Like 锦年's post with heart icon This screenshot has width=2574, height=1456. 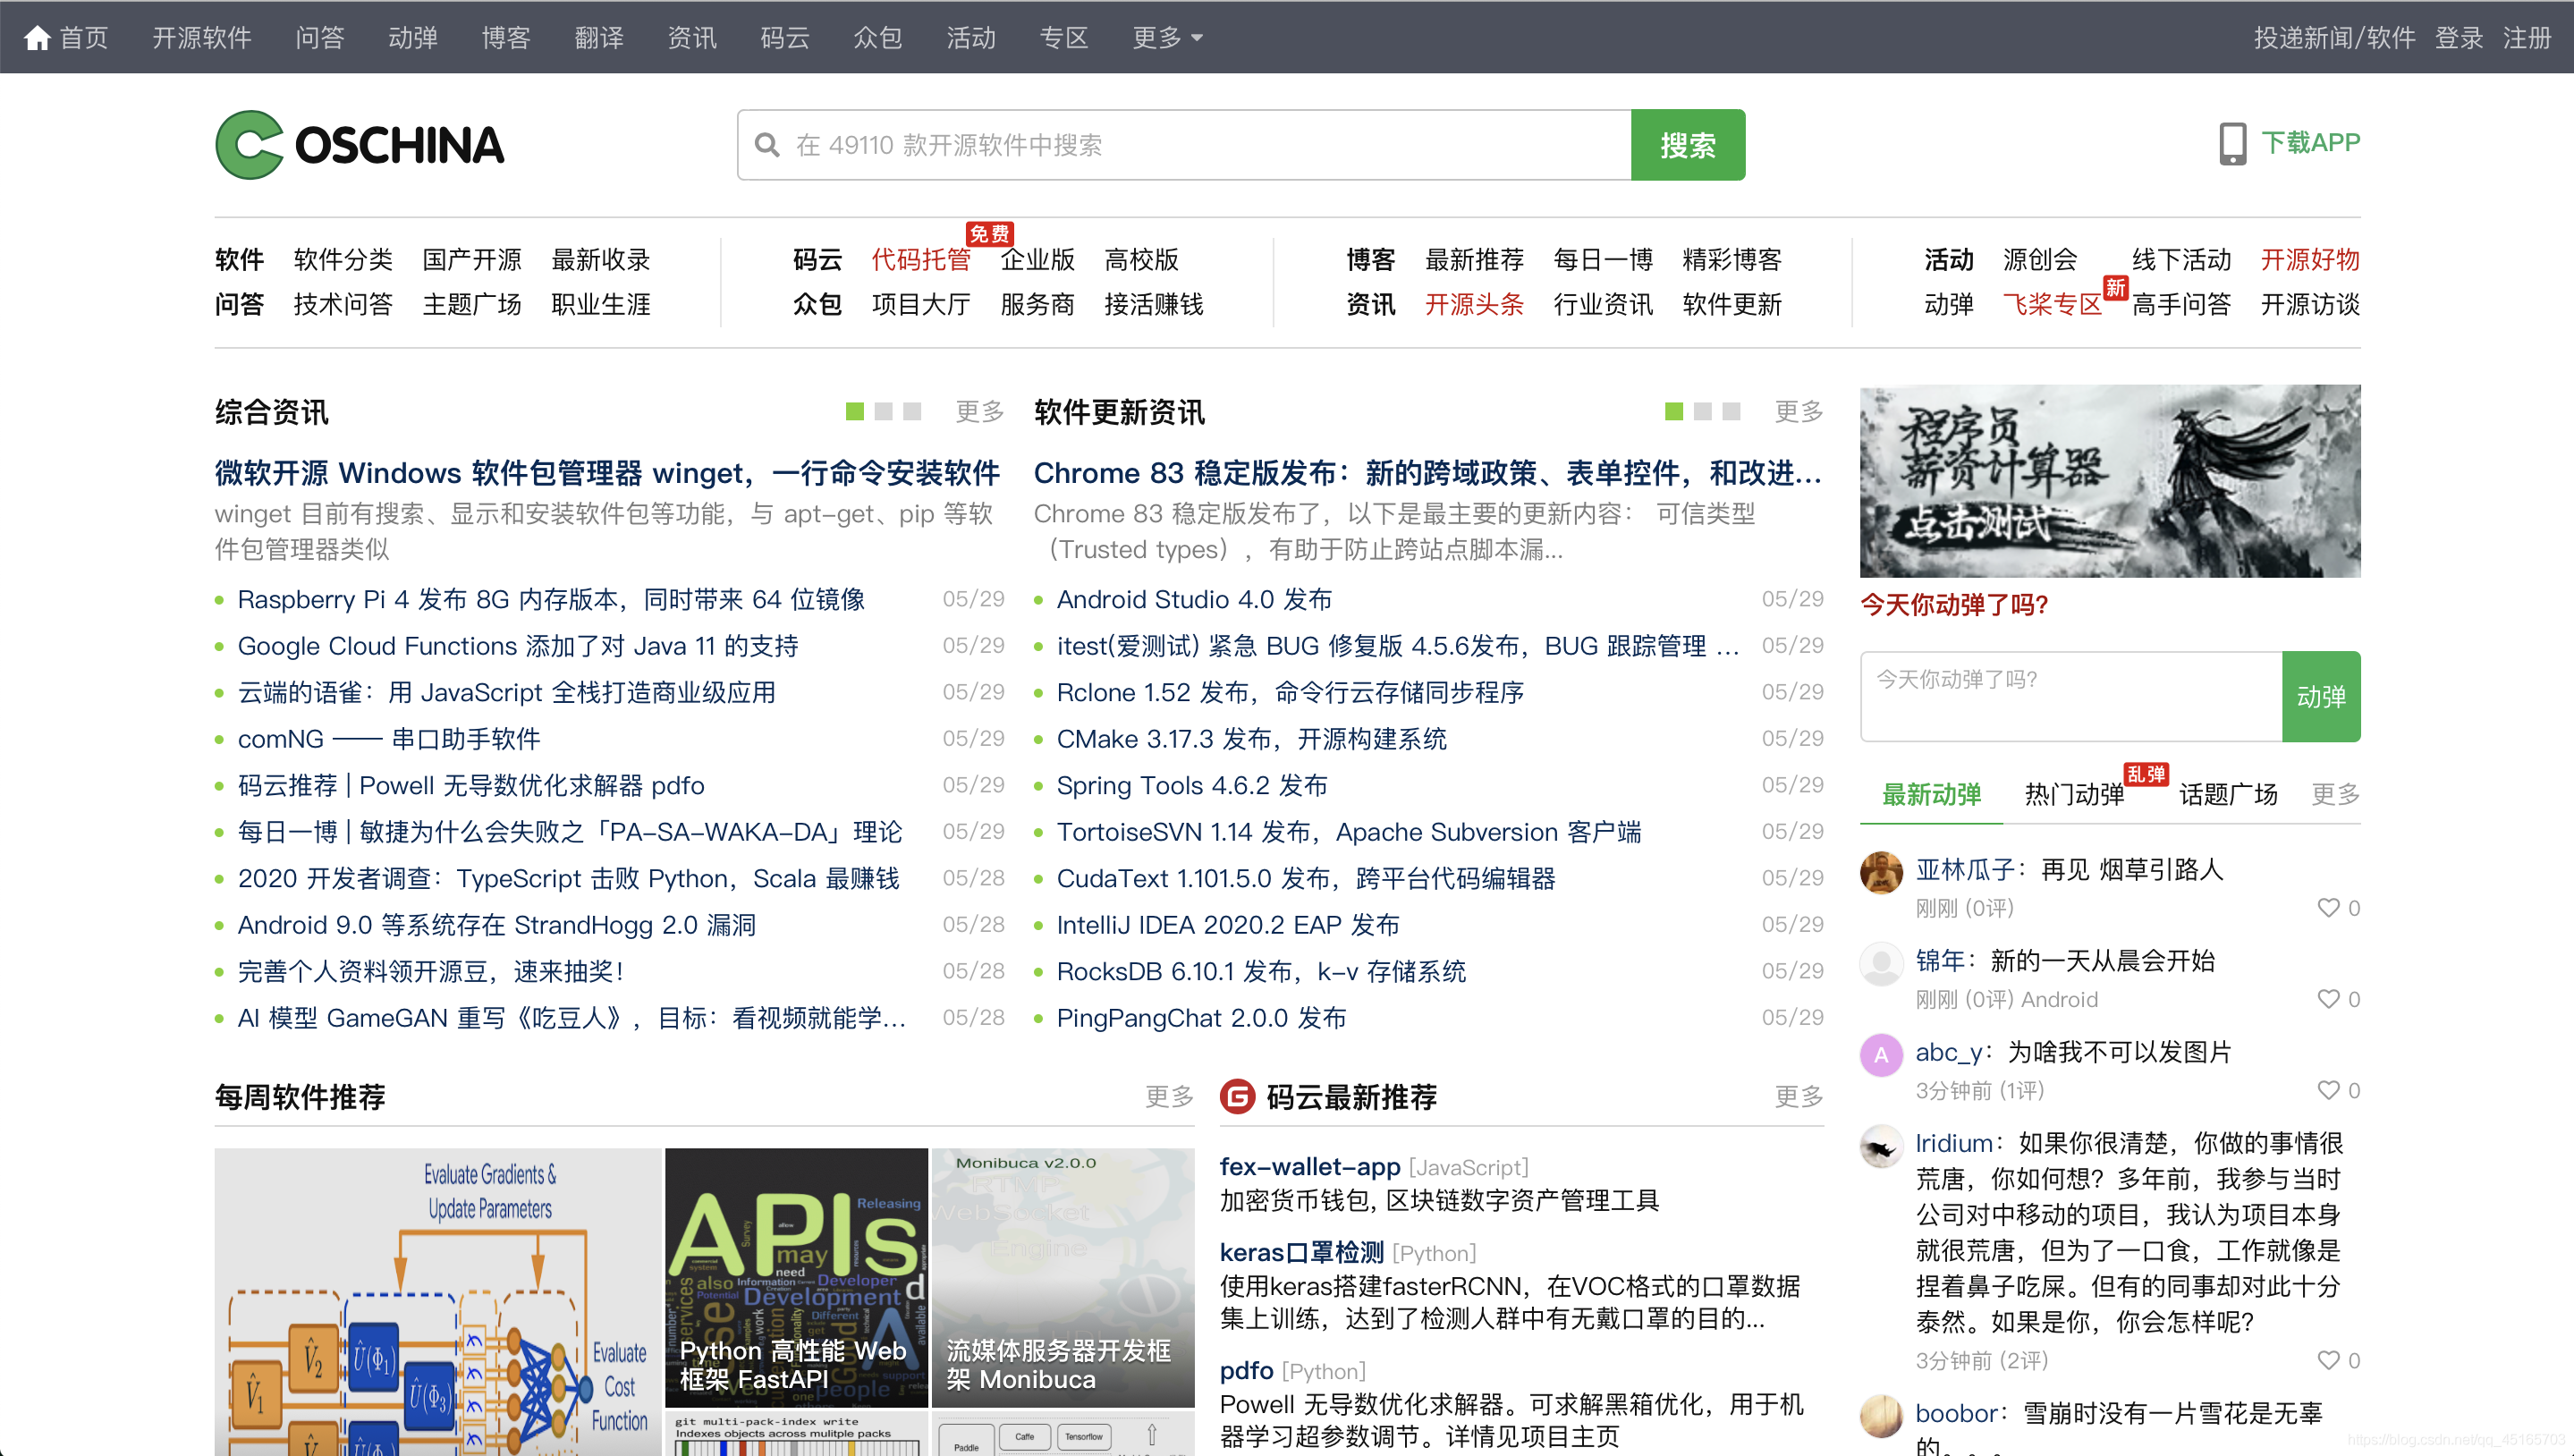(2328, 999)
